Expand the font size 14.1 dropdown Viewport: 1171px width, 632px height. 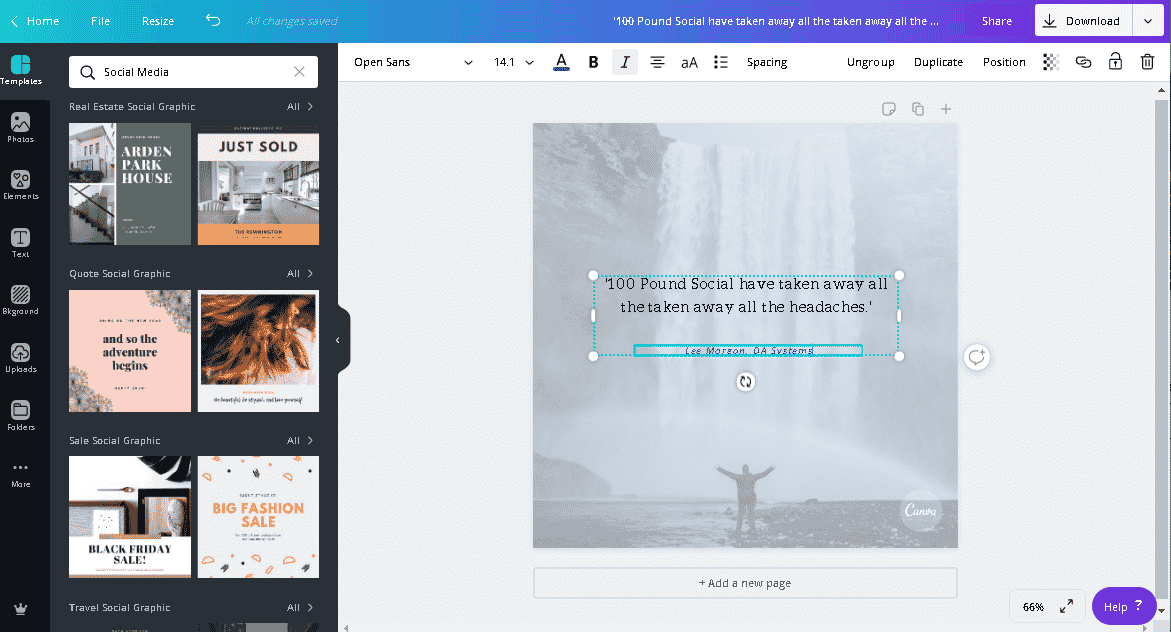(x=514, y=62)
